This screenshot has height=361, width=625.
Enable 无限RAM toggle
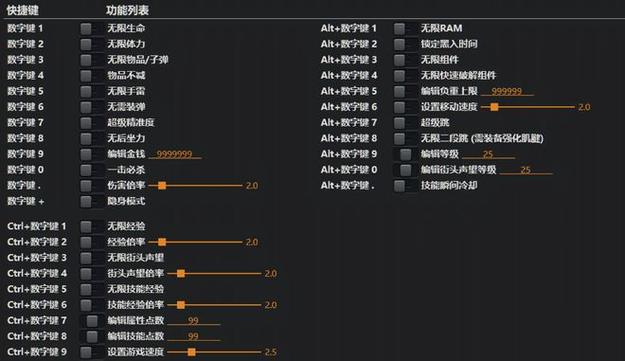pyautogui.click(x=405, y=28)
